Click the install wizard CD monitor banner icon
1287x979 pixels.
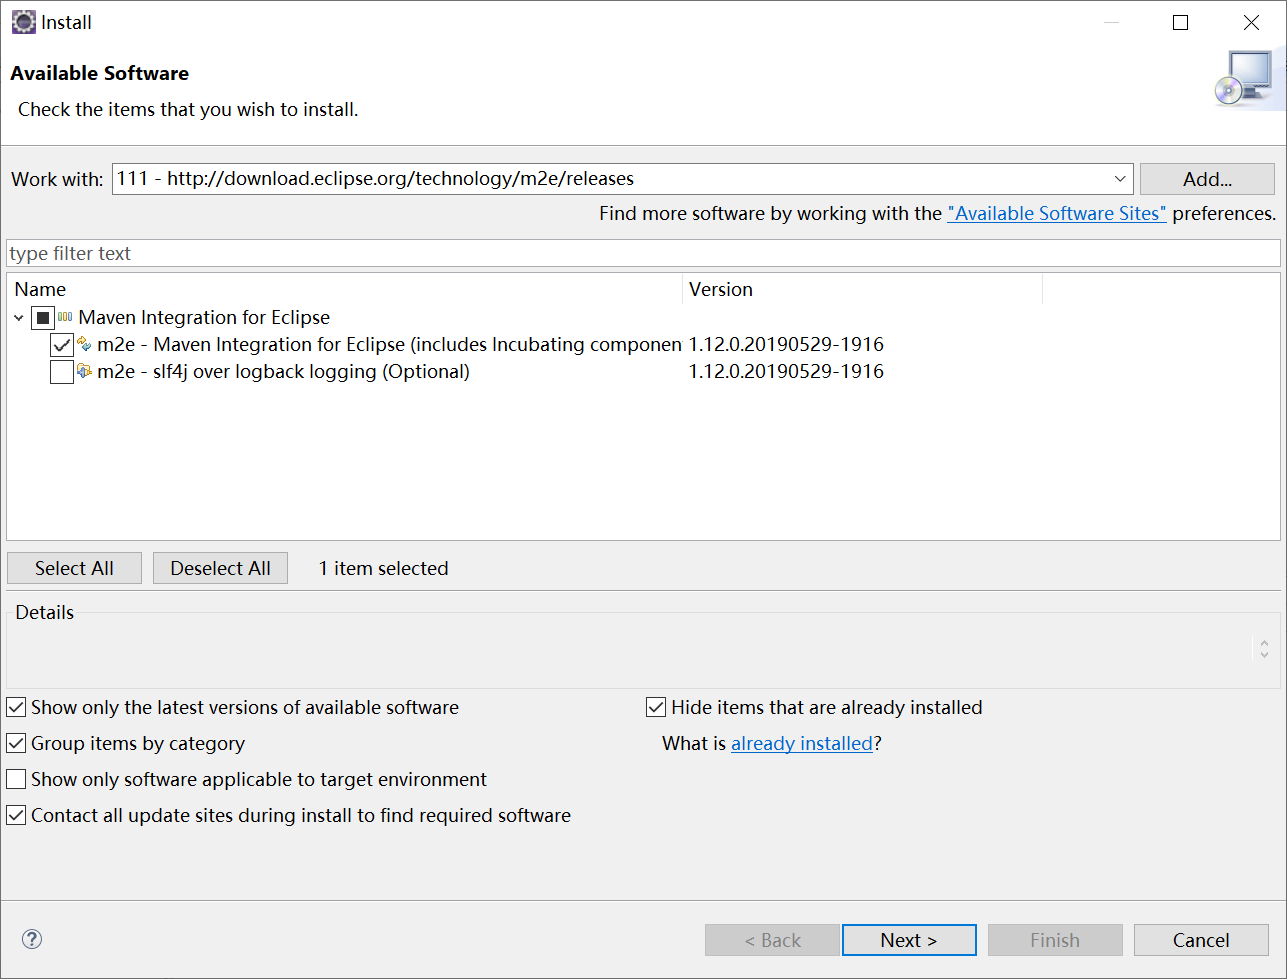click(1243, 79)
